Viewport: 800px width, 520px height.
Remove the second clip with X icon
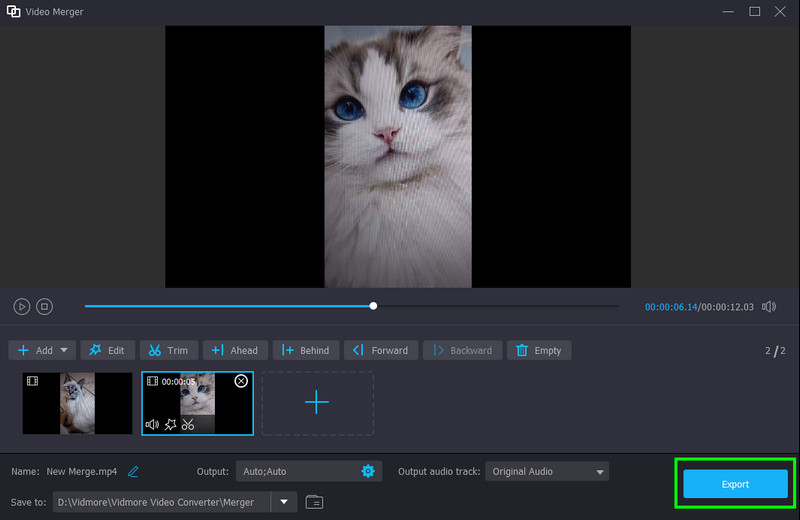point(241,381)
